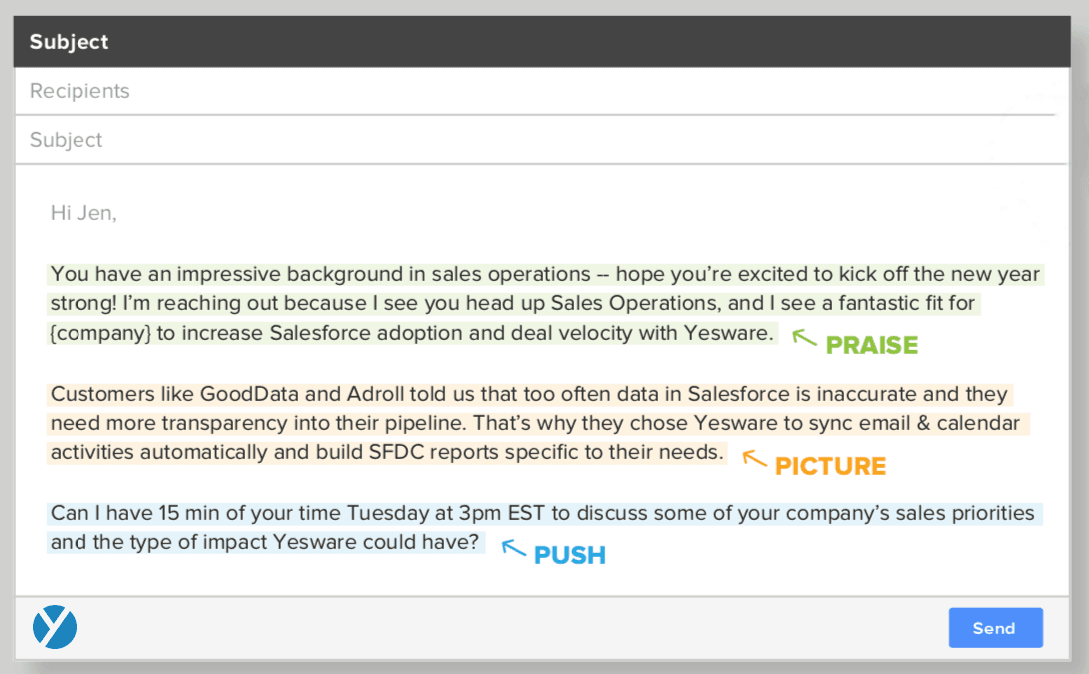The image size is (1089, 674).
Task: Click the Yesware logo icon
Action: pyautogui.click(x=55, y=627)
